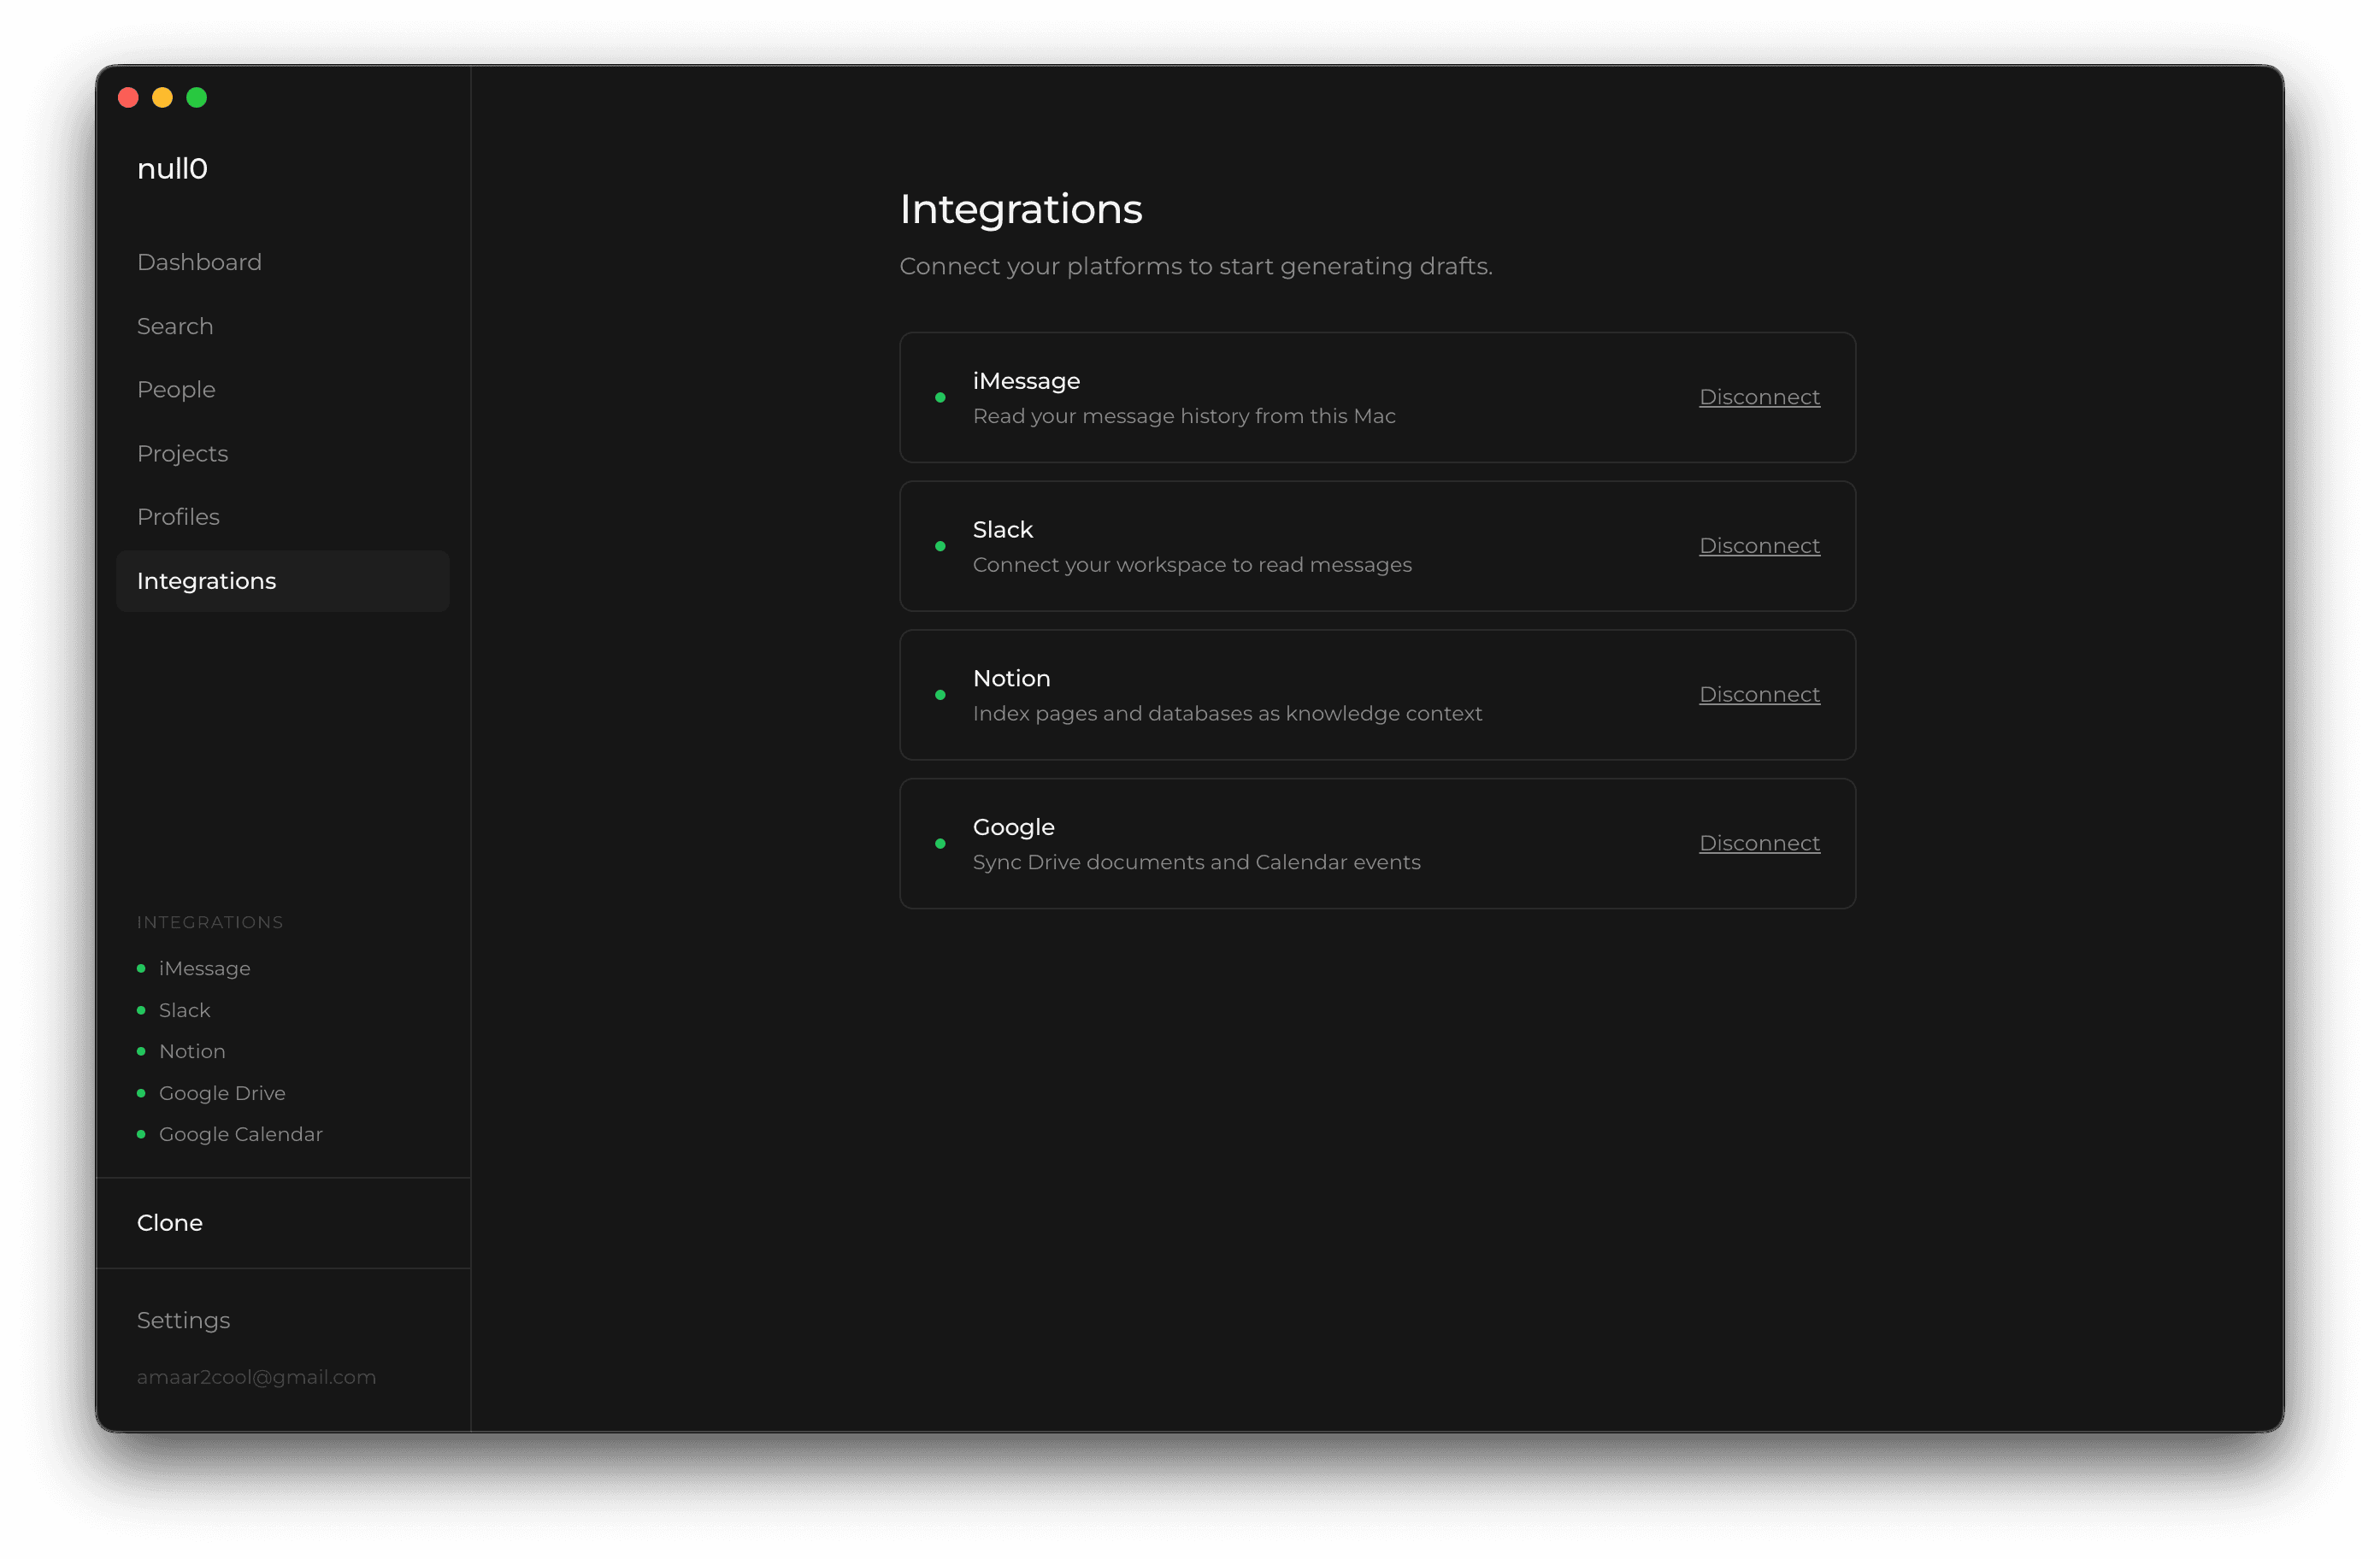Viewport: 2380px width, 1559px height.
Task: Open Settings from the sidebar
Action: pos(183,1319)
